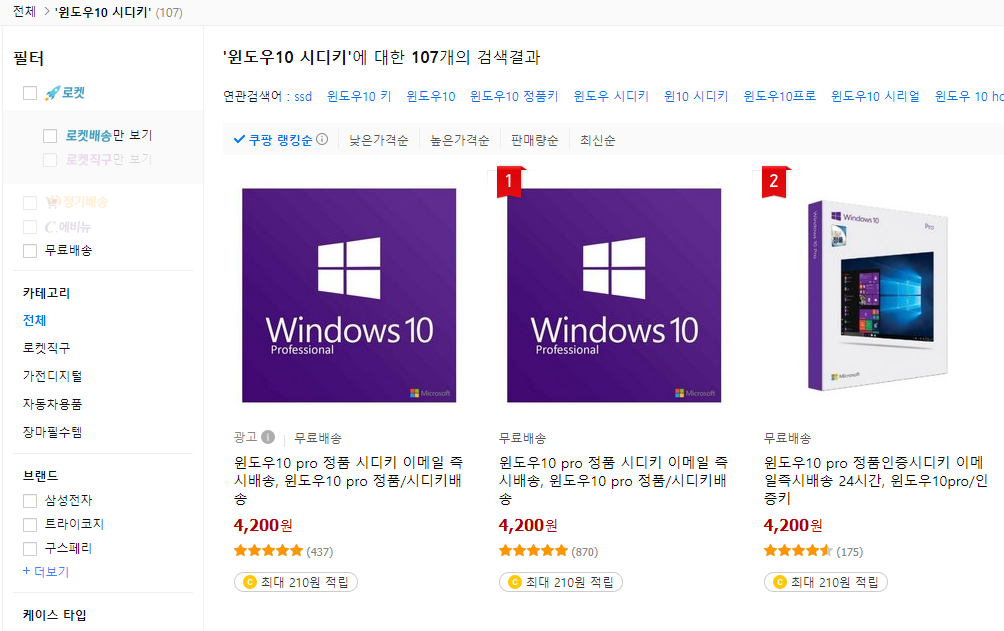Click the coin icon on the rank 2 product's 적립 badge
This screenshot has width=1004, height=631.
click(x=780, y=582)
